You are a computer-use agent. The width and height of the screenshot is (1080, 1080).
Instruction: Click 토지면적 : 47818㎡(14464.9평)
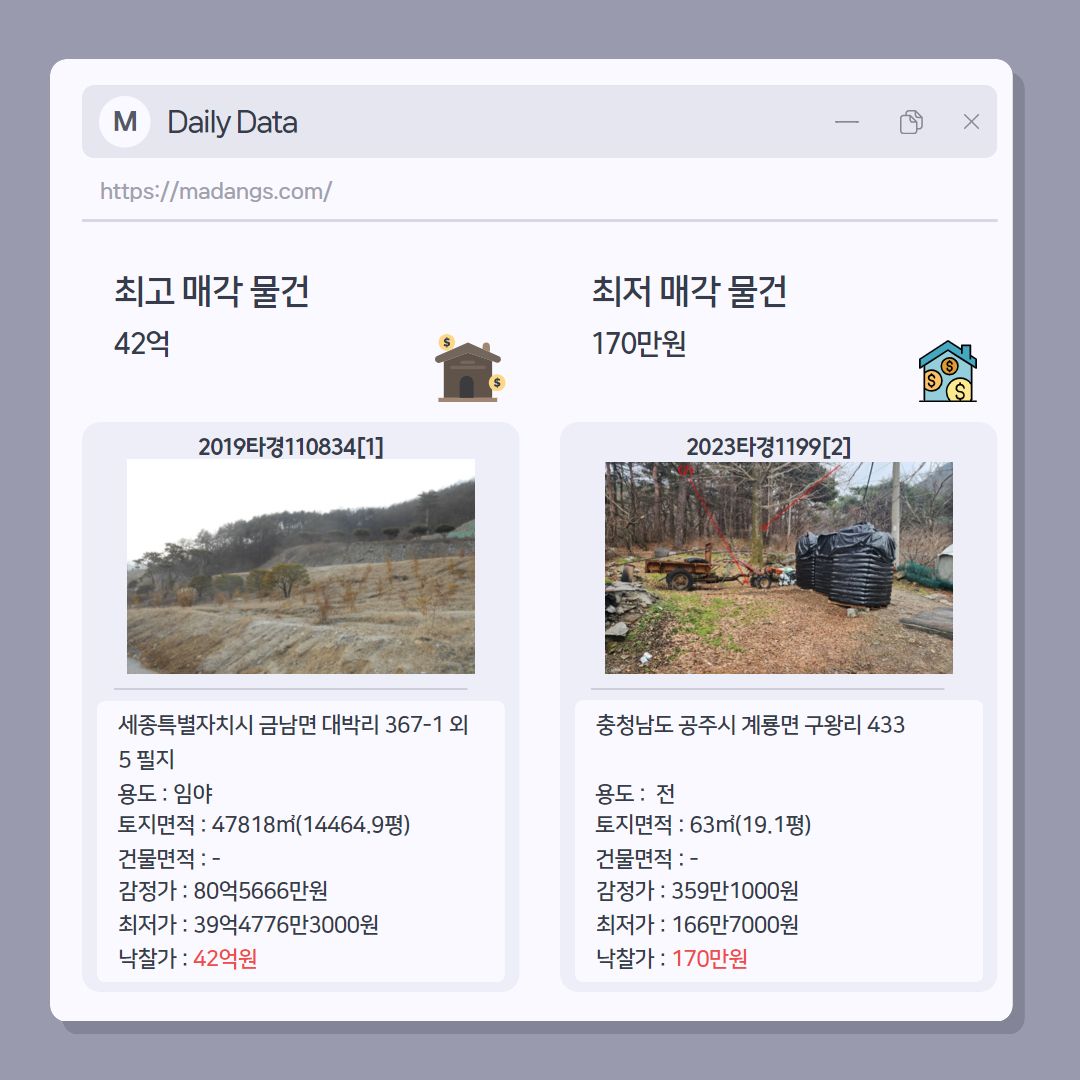pos(264,824)
